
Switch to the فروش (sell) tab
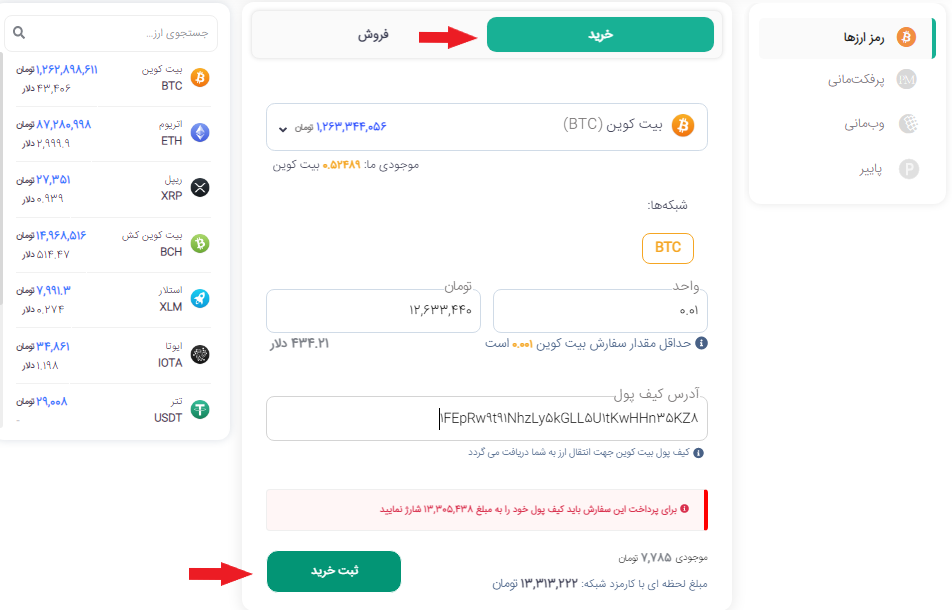pos(373,35)
